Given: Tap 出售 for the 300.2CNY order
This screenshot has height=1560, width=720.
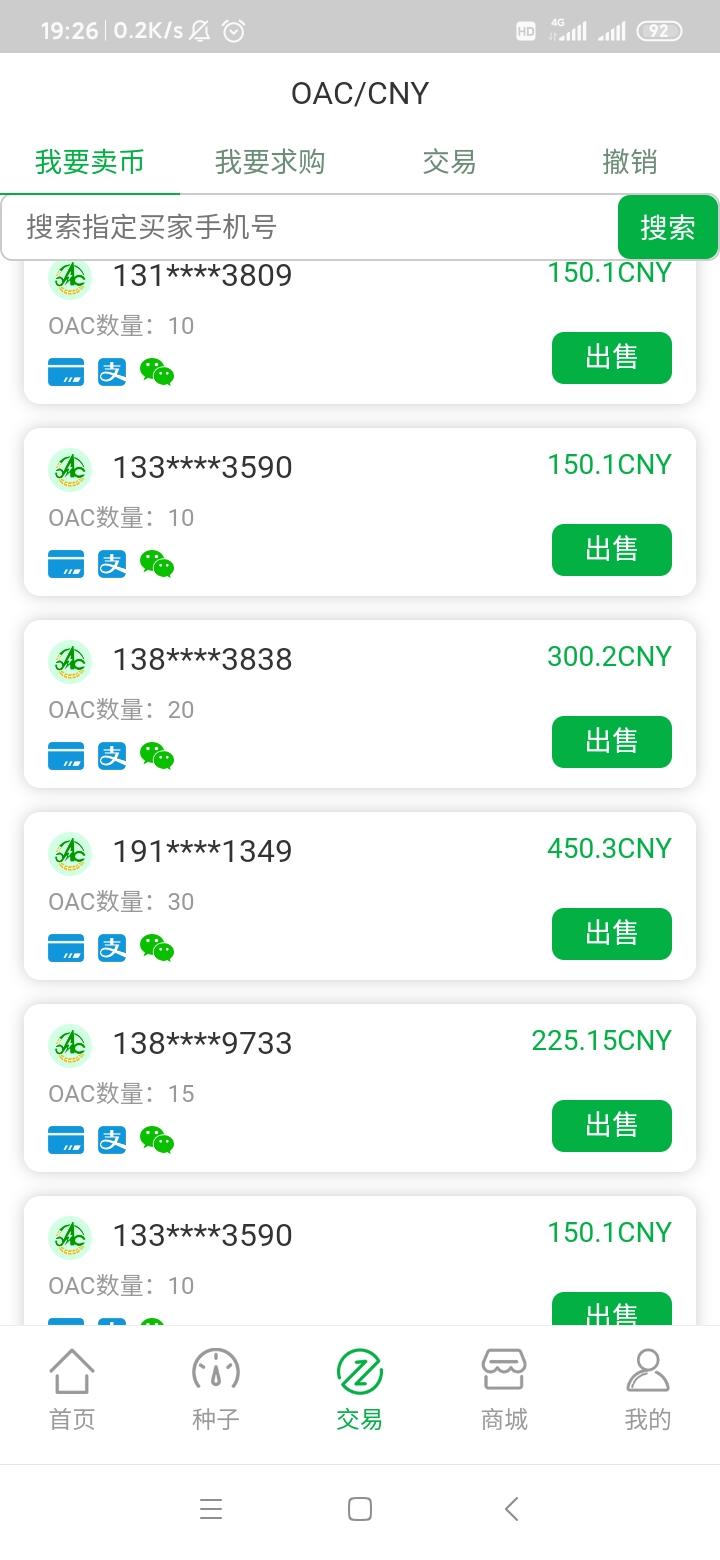Looking at the screenshot, I should (x=612, y=742).
